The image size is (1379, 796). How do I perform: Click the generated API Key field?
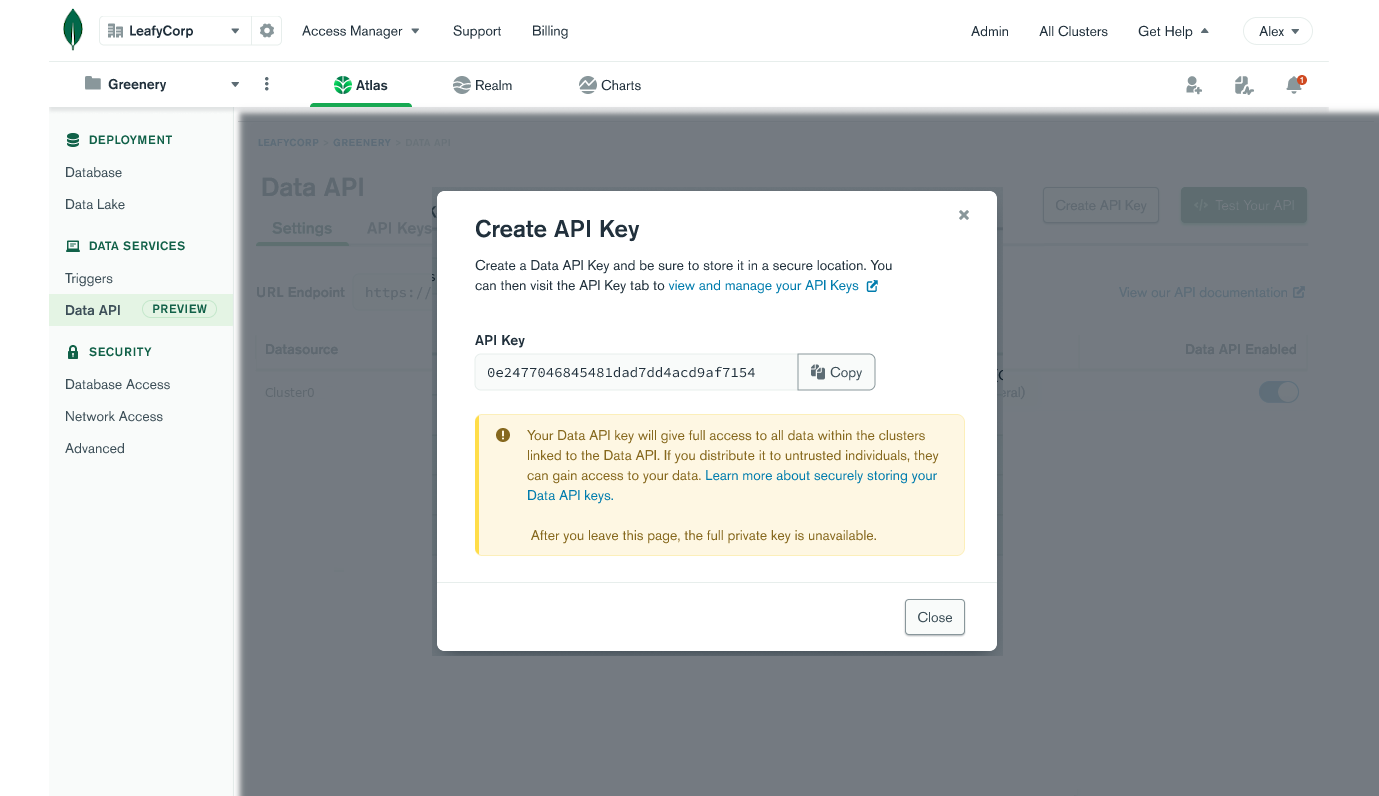coord(636,372)
